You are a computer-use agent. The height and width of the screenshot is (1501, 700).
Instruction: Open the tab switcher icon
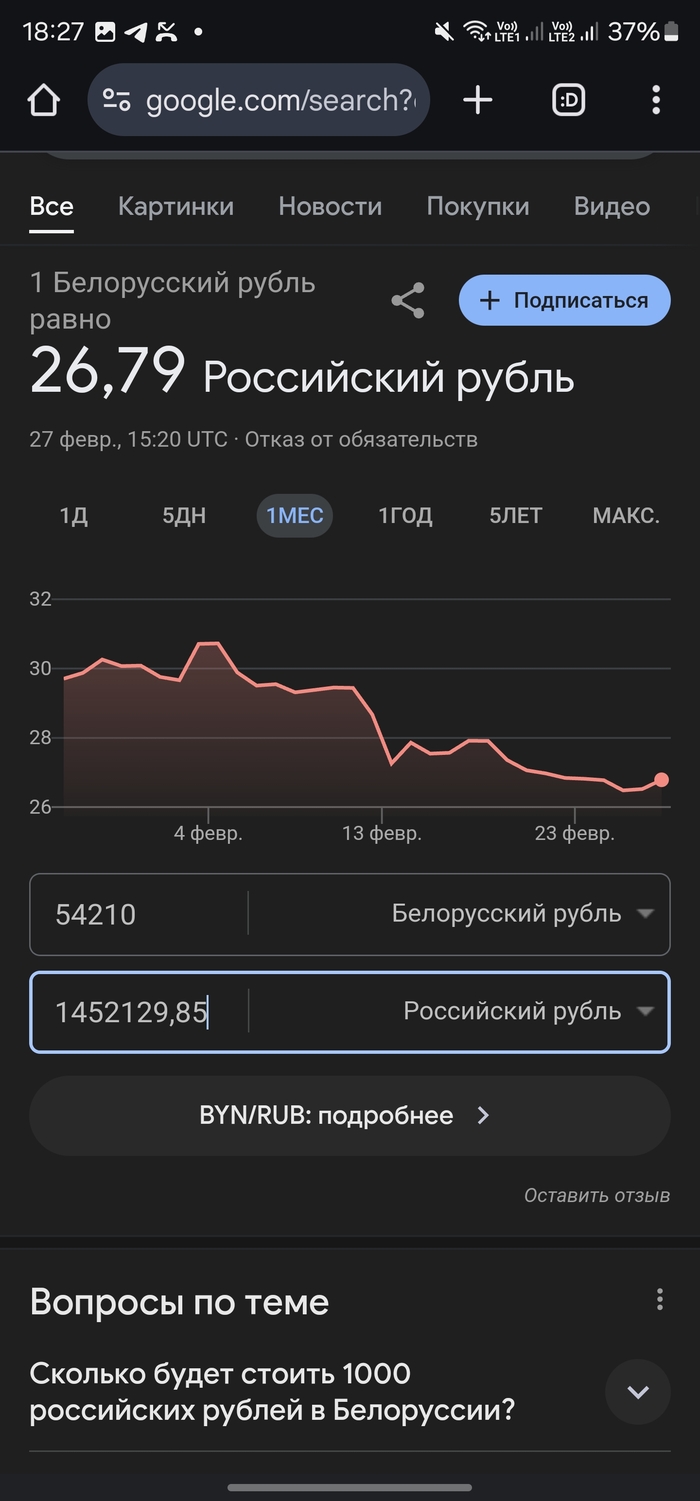(568, 100)
